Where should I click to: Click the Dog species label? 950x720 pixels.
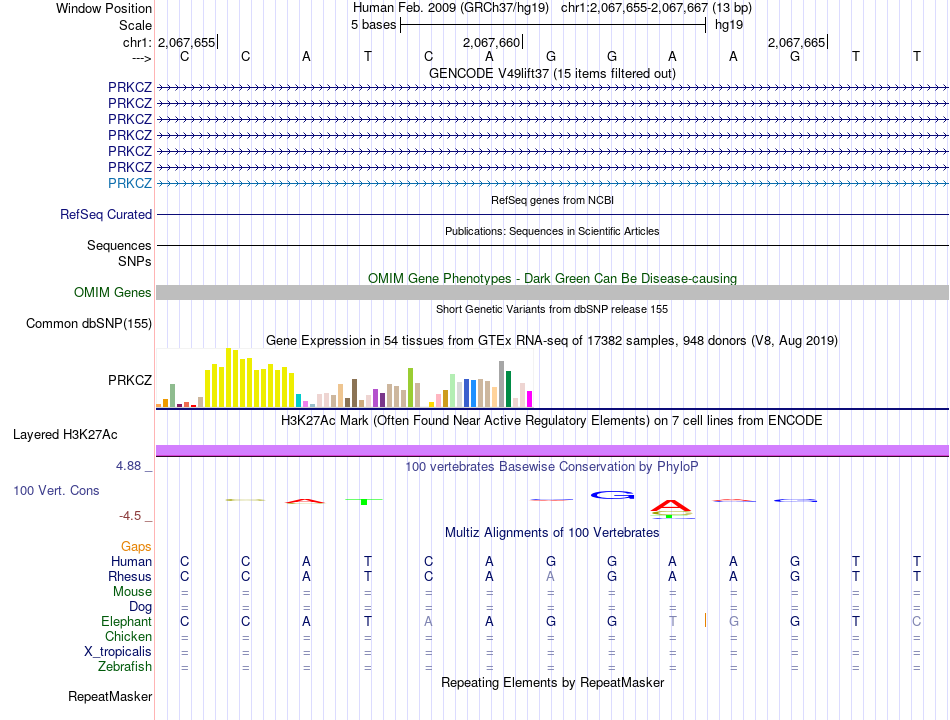[x=140, y=607]
